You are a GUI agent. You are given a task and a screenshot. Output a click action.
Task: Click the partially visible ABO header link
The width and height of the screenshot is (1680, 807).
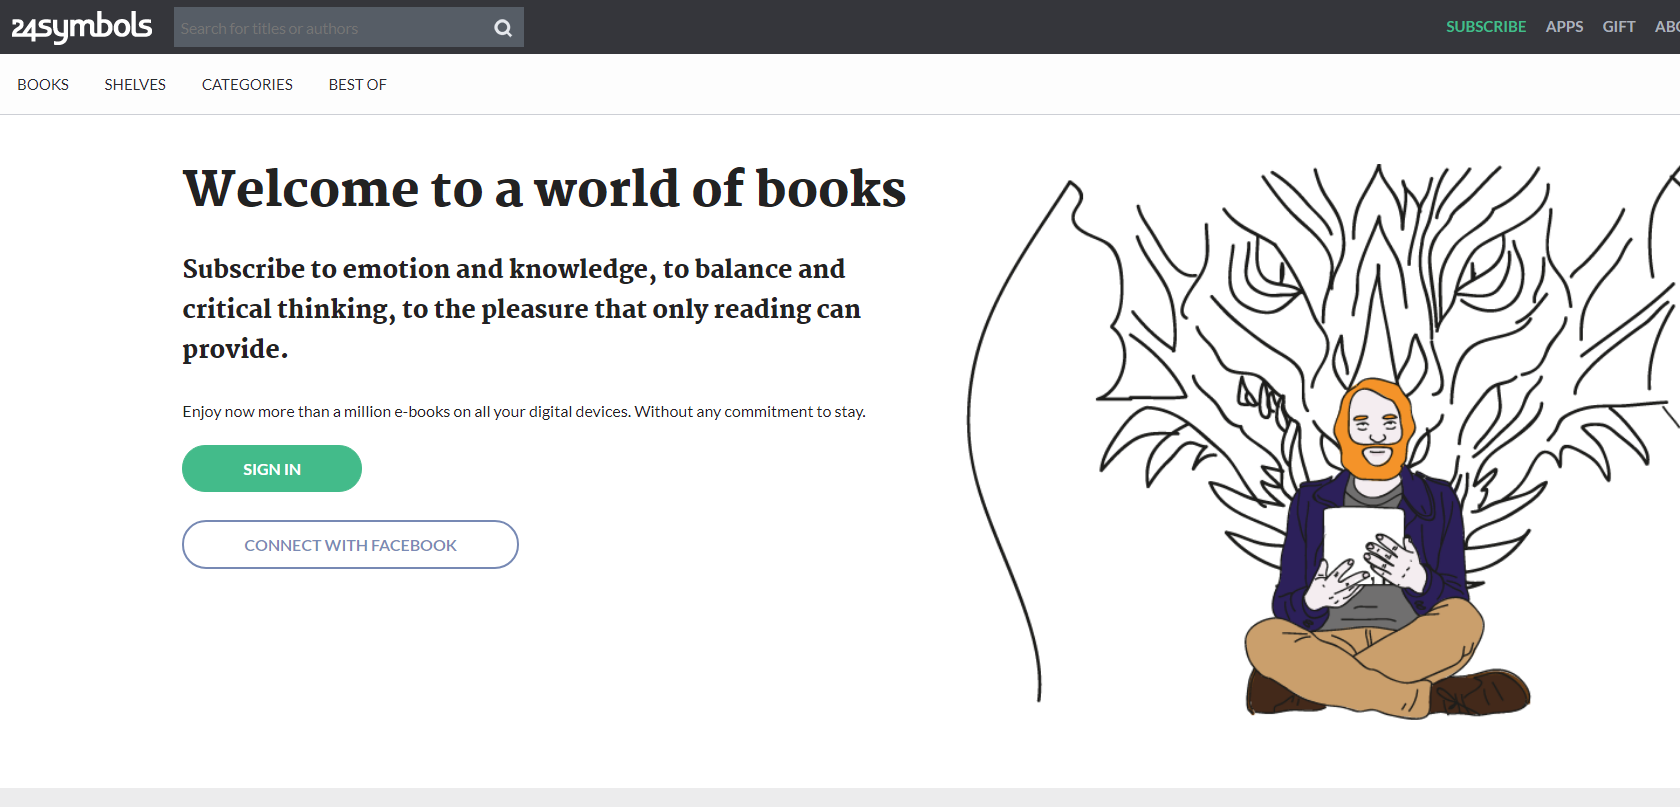(x=1667, y=27)
